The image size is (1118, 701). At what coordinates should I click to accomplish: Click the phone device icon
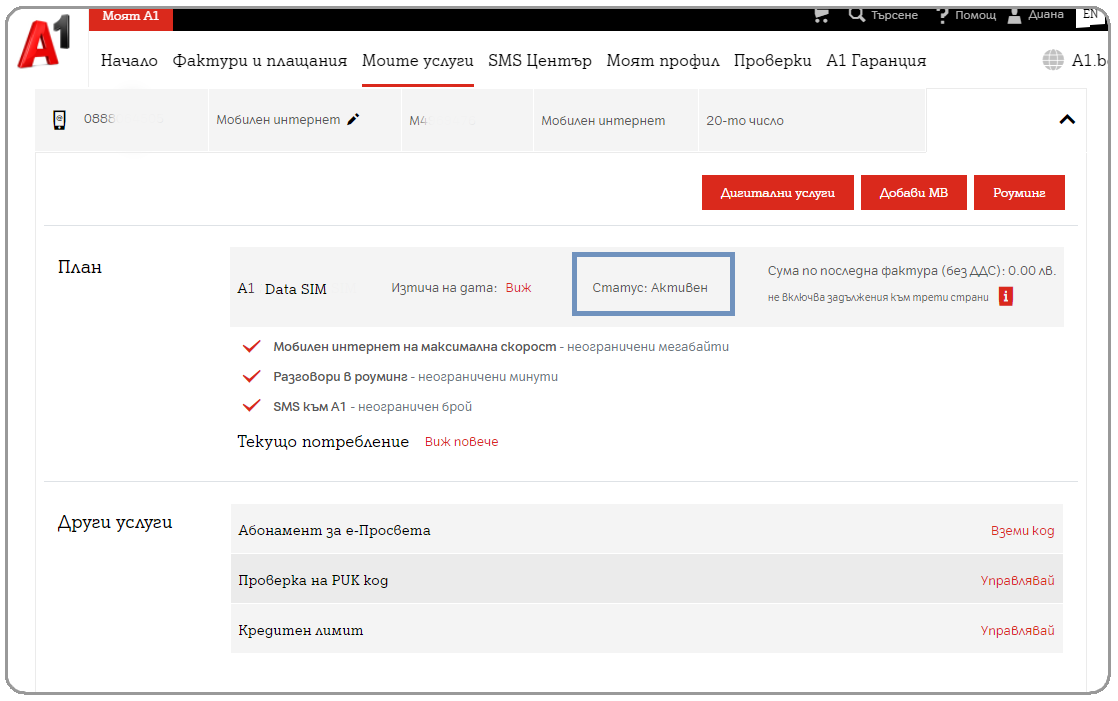click(59, 120)
